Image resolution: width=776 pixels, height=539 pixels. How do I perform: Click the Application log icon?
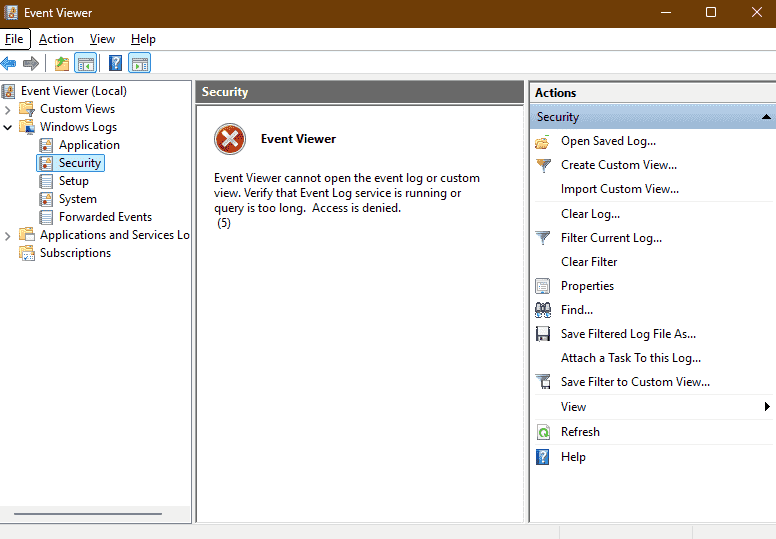click(x=46, y=145)
